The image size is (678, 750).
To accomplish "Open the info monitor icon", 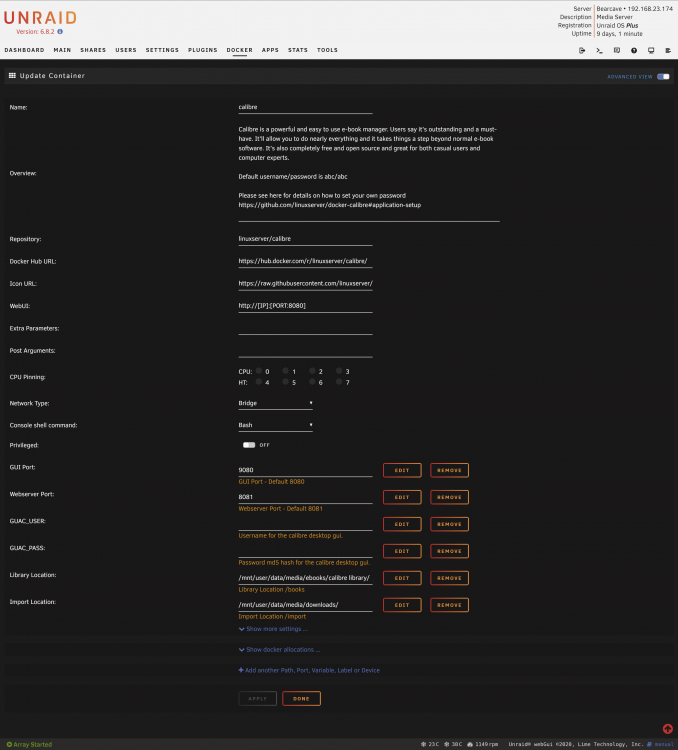I will [x=651, y=50].
